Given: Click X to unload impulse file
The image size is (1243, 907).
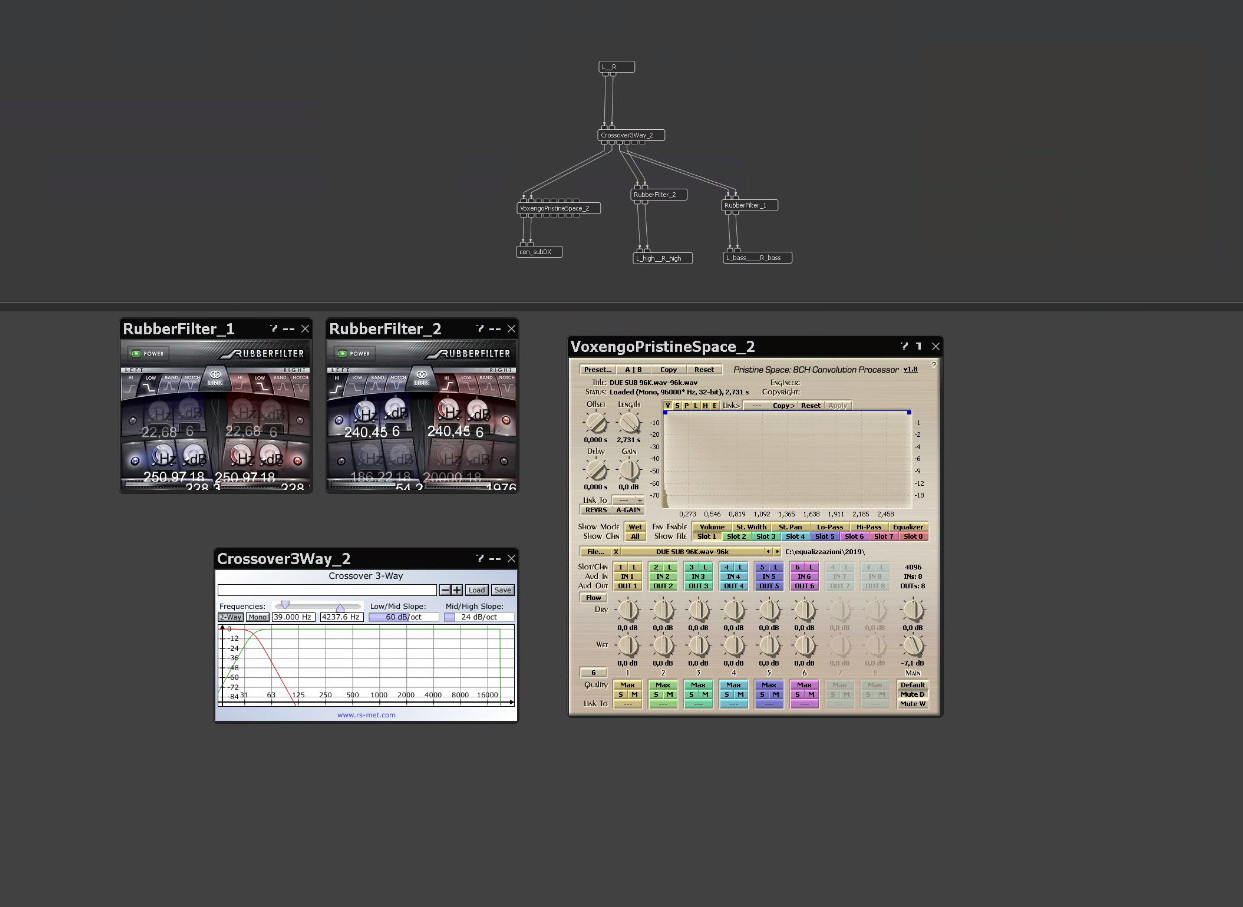Looking at the screenshot, I should (616, 552).
